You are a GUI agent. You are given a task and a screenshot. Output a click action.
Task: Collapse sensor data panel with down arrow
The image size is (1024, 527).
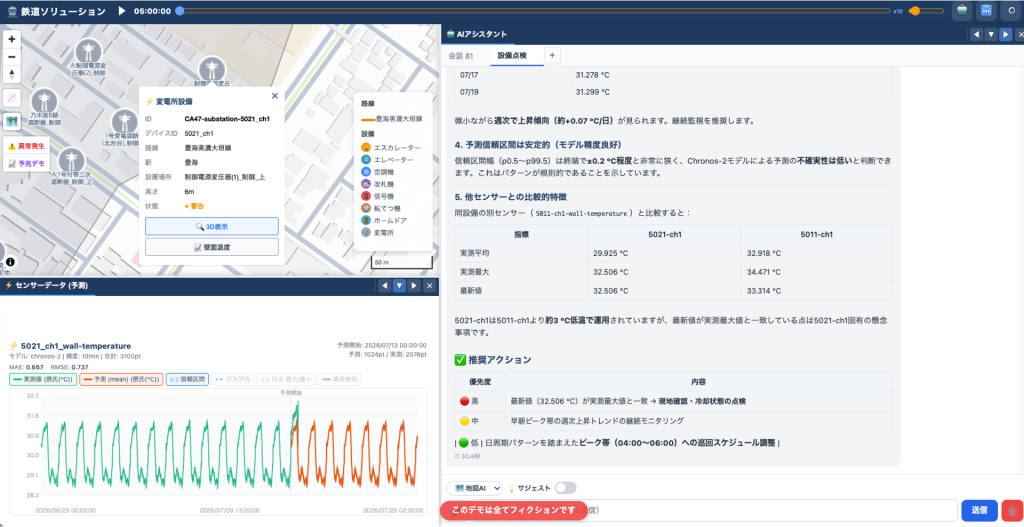[x=399, y=286]
